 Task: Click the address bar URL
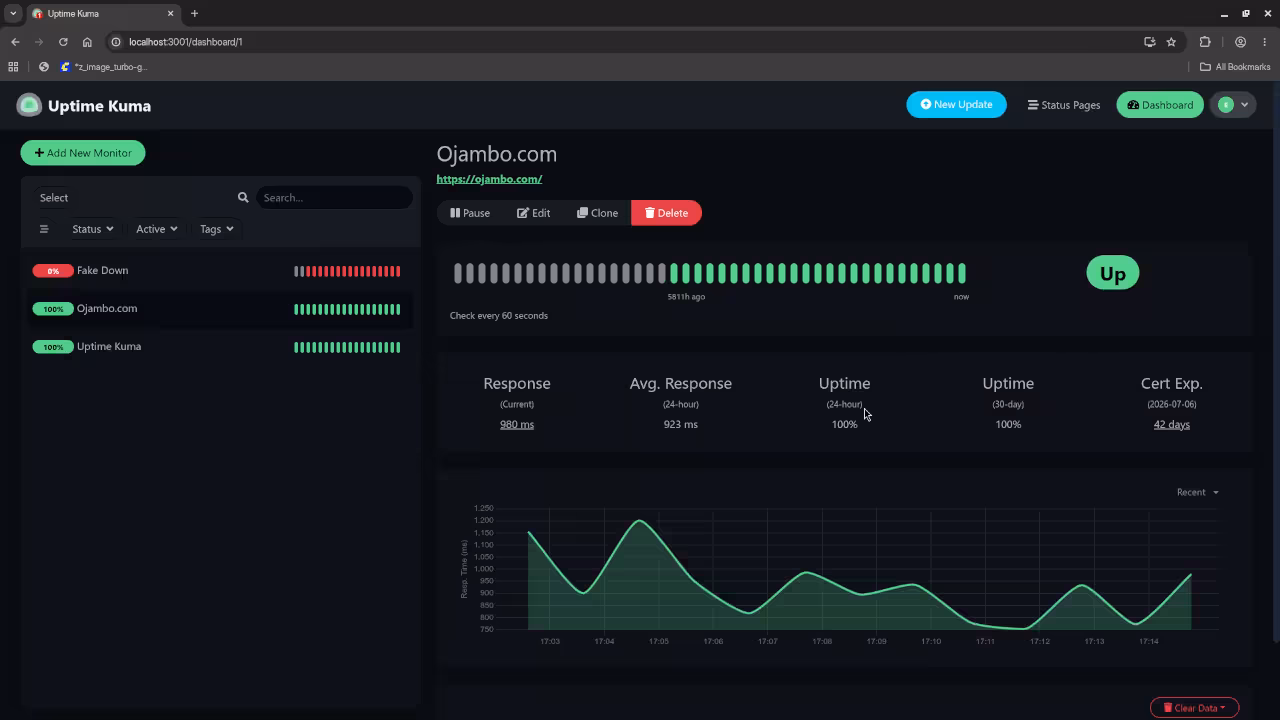(186, 42)
